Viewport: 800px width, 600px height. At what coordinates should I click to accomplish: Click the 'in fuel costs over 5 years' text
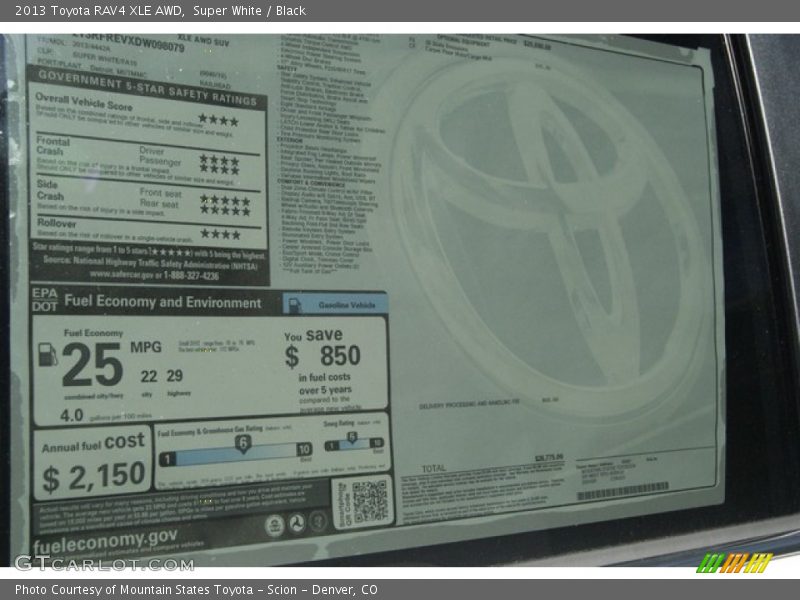325,383
